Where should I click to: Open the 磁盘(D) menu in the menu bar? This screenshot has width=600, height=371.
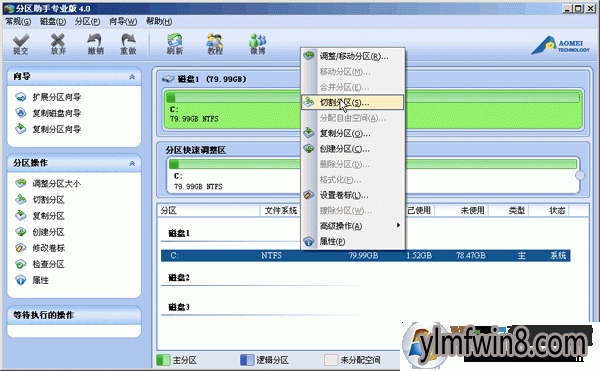53,21
